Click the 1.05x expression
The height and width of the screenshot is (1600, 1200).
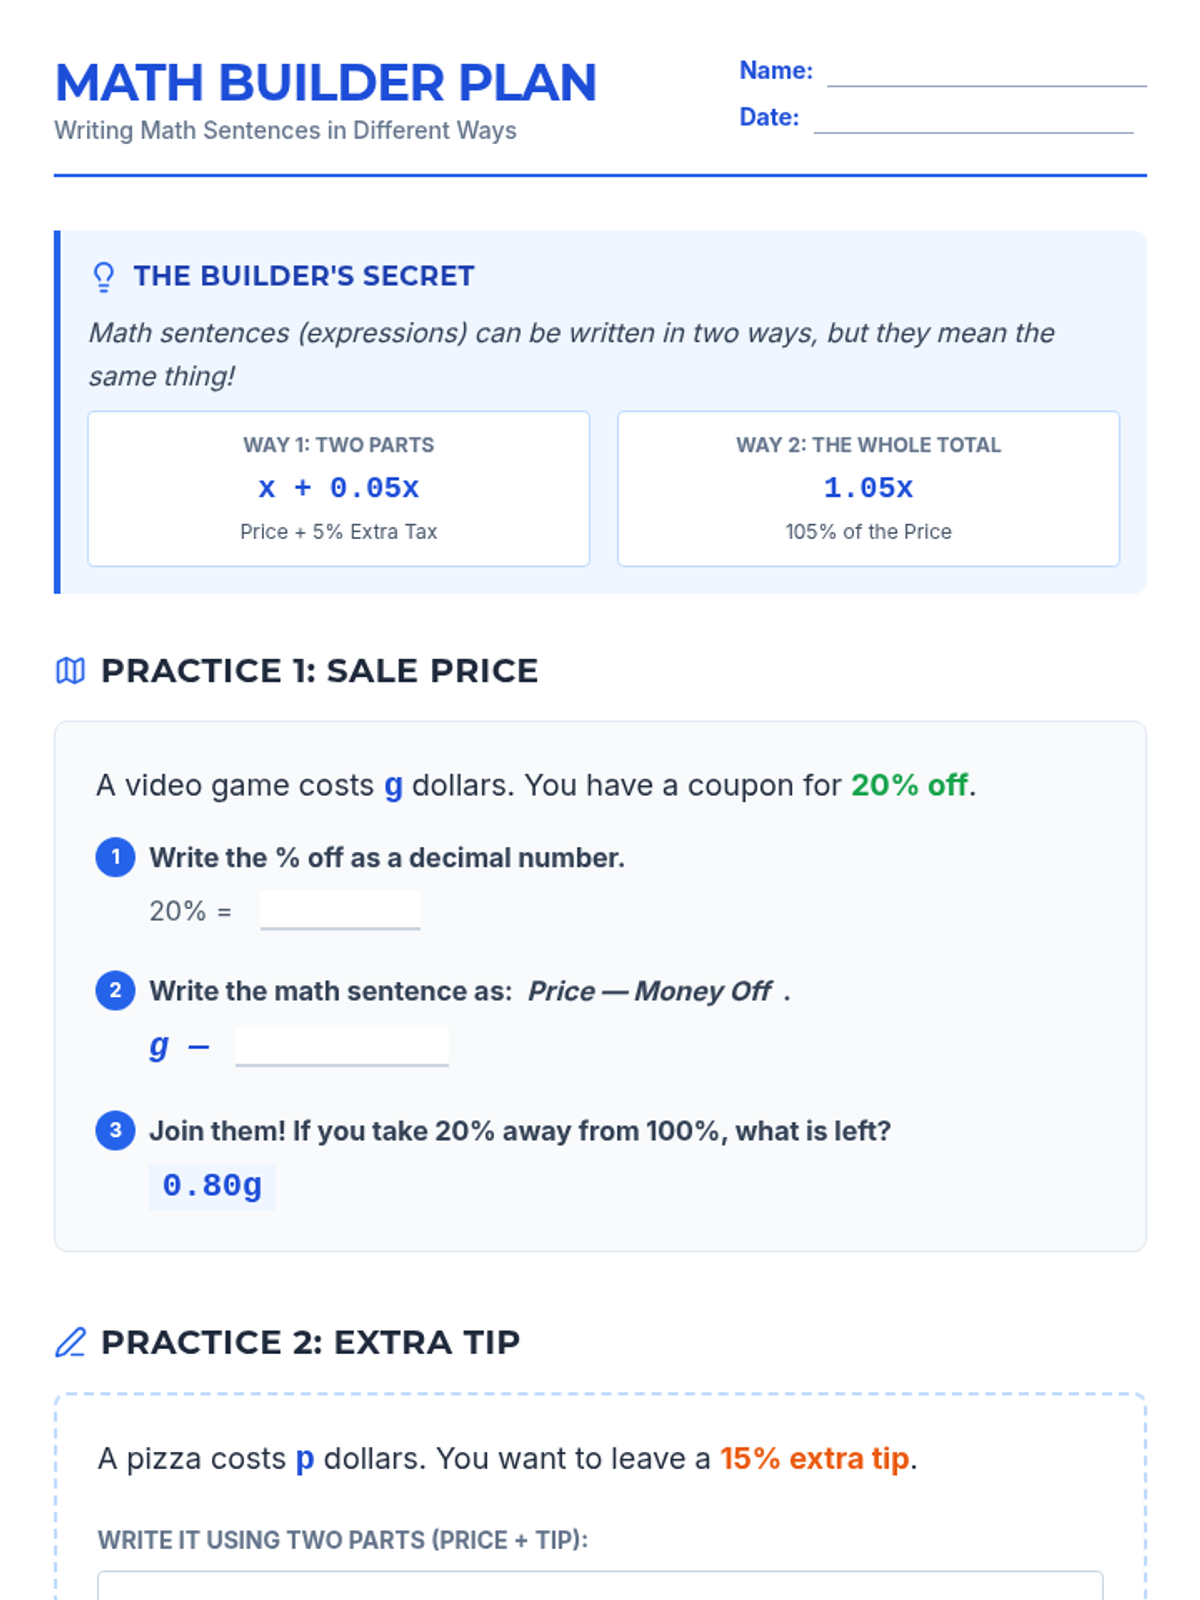pyautogui.click(x=869, y=488)
